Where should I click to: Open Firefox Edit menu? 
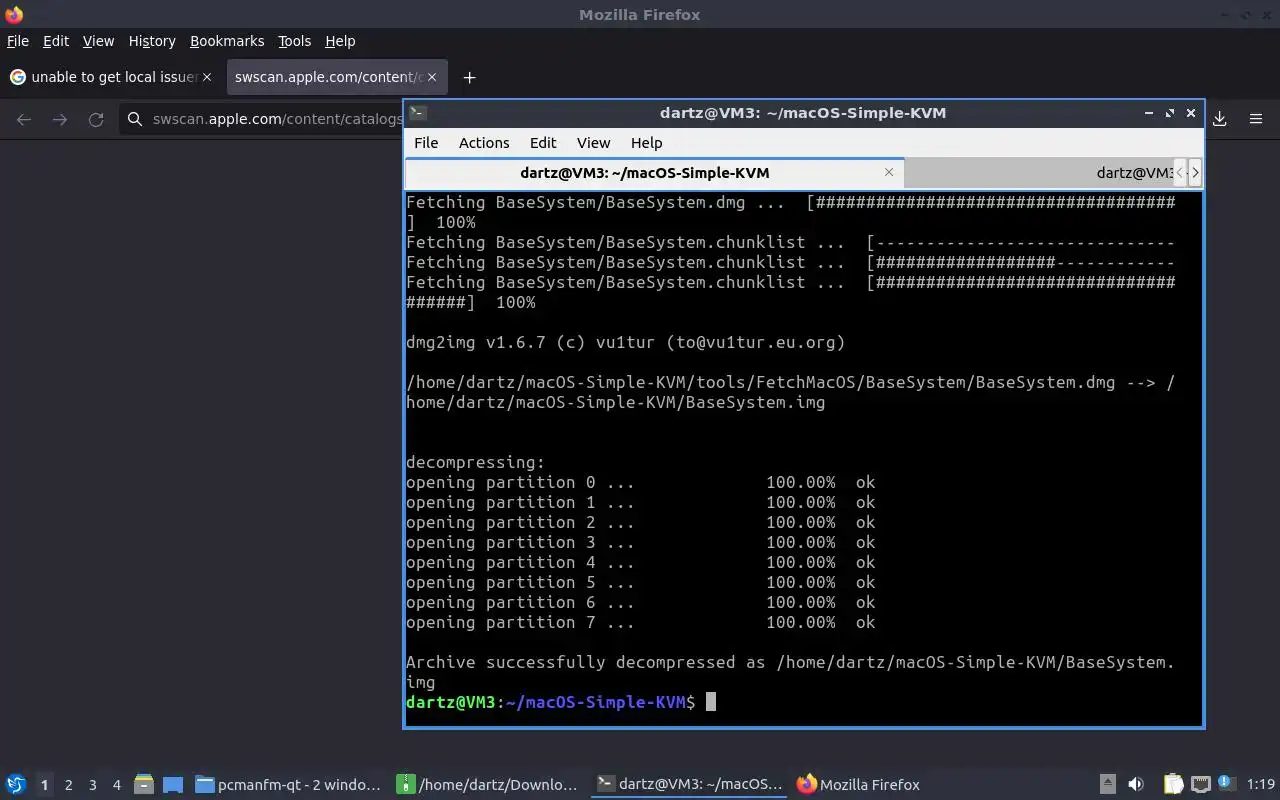pyautogui.click(x=56, y=41)
